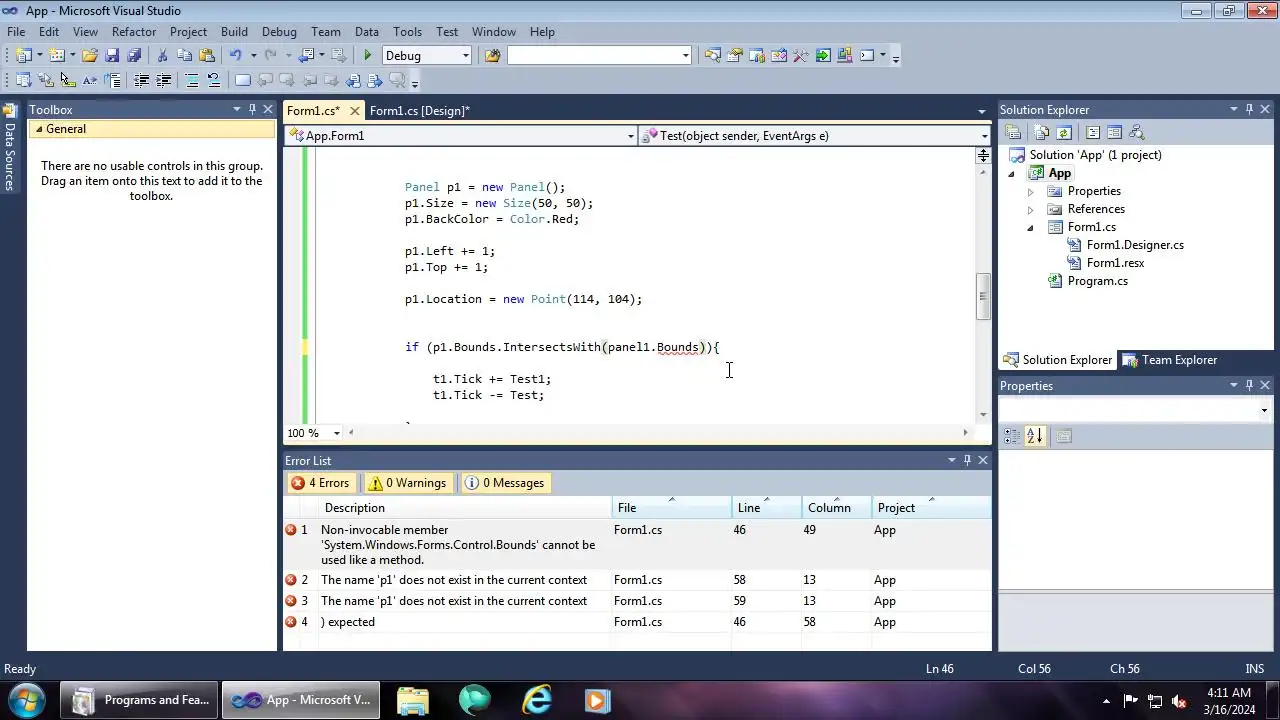The height and width of the screenshot is (720, 1280).
Task: Click the View Code icon in Solution Explorer
Action: [1092, 133]
